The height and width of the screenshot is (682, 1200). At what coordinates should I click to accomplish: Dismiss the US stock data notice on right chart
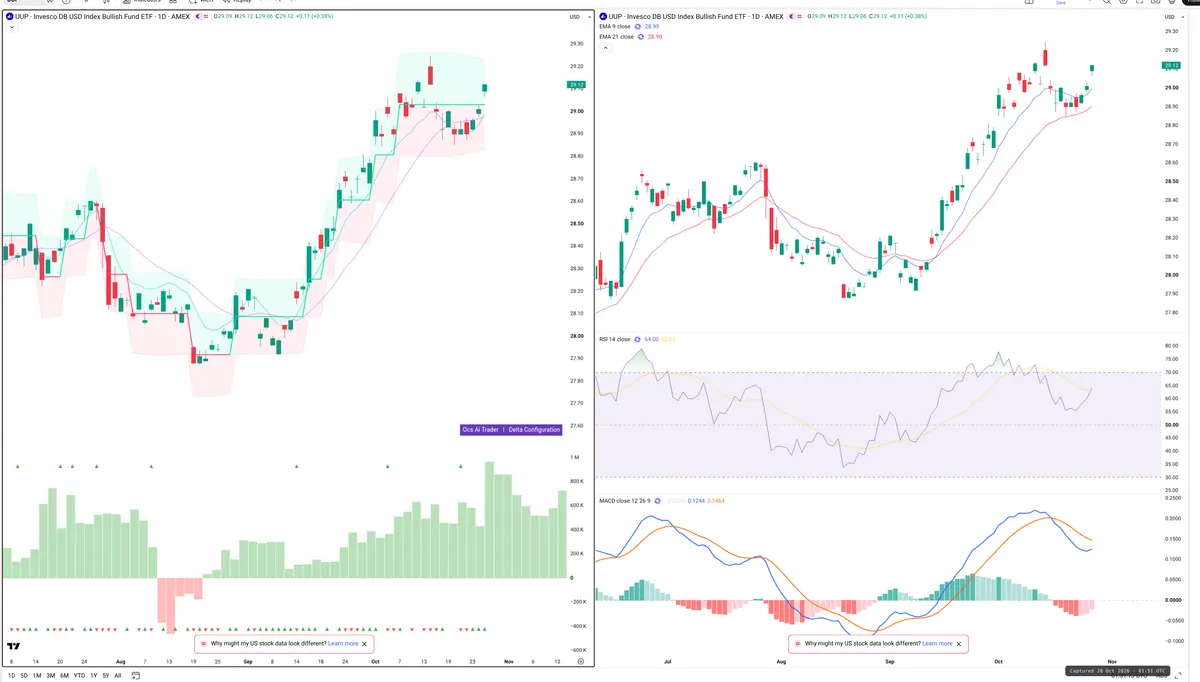click(x=959, y=644)
